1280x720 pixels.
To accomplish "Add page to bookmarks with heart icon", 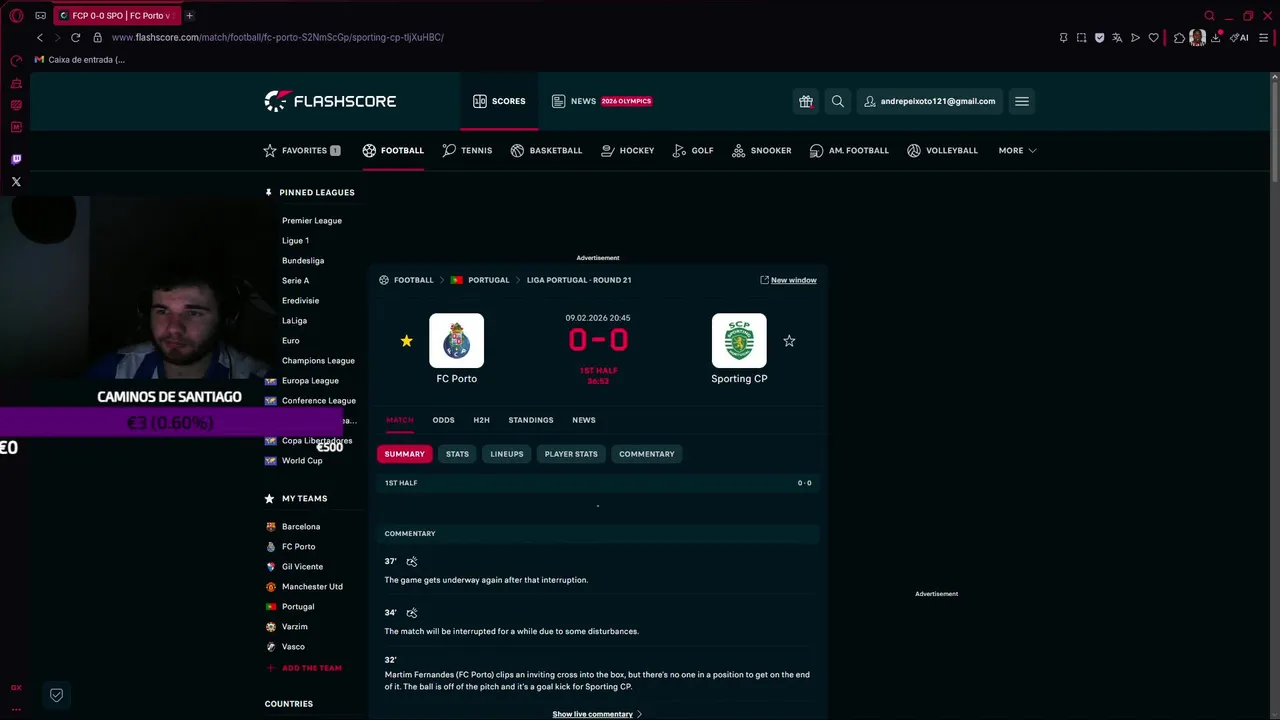I will [x=1153, y=37].
